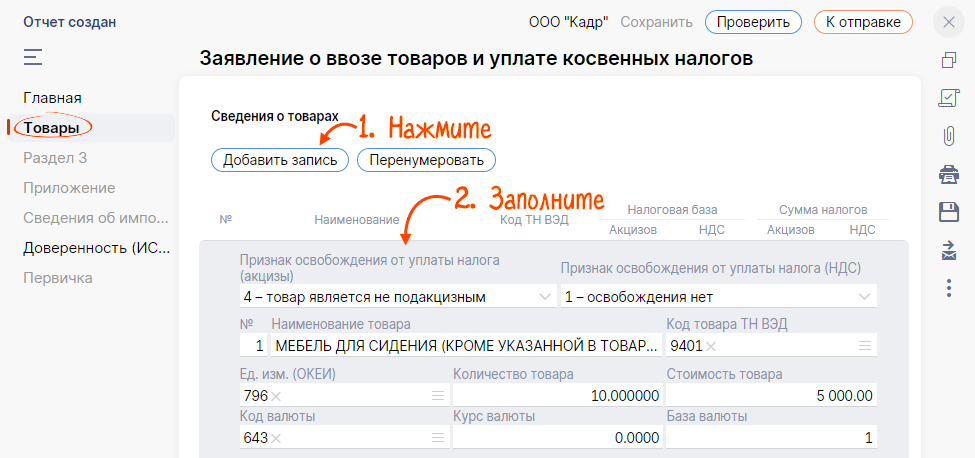The width and height of the screenshot is (975, 458).
Task: Open the currency code list
Action: tap(437, 438)
